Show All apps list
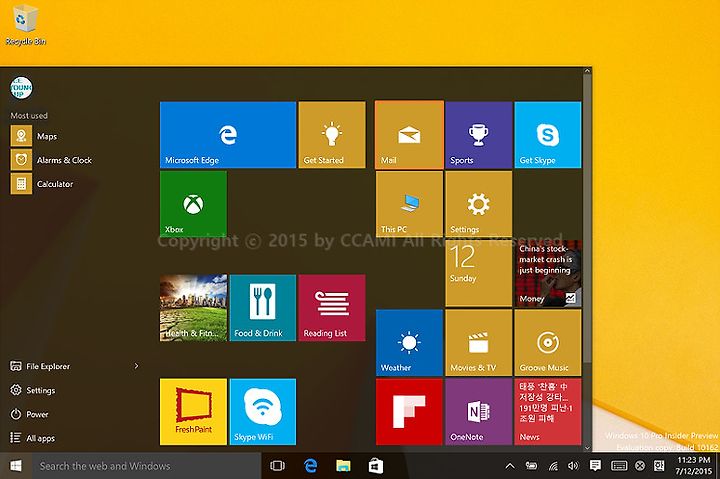This screenshot has width=720, height=479. pos(33,438)
